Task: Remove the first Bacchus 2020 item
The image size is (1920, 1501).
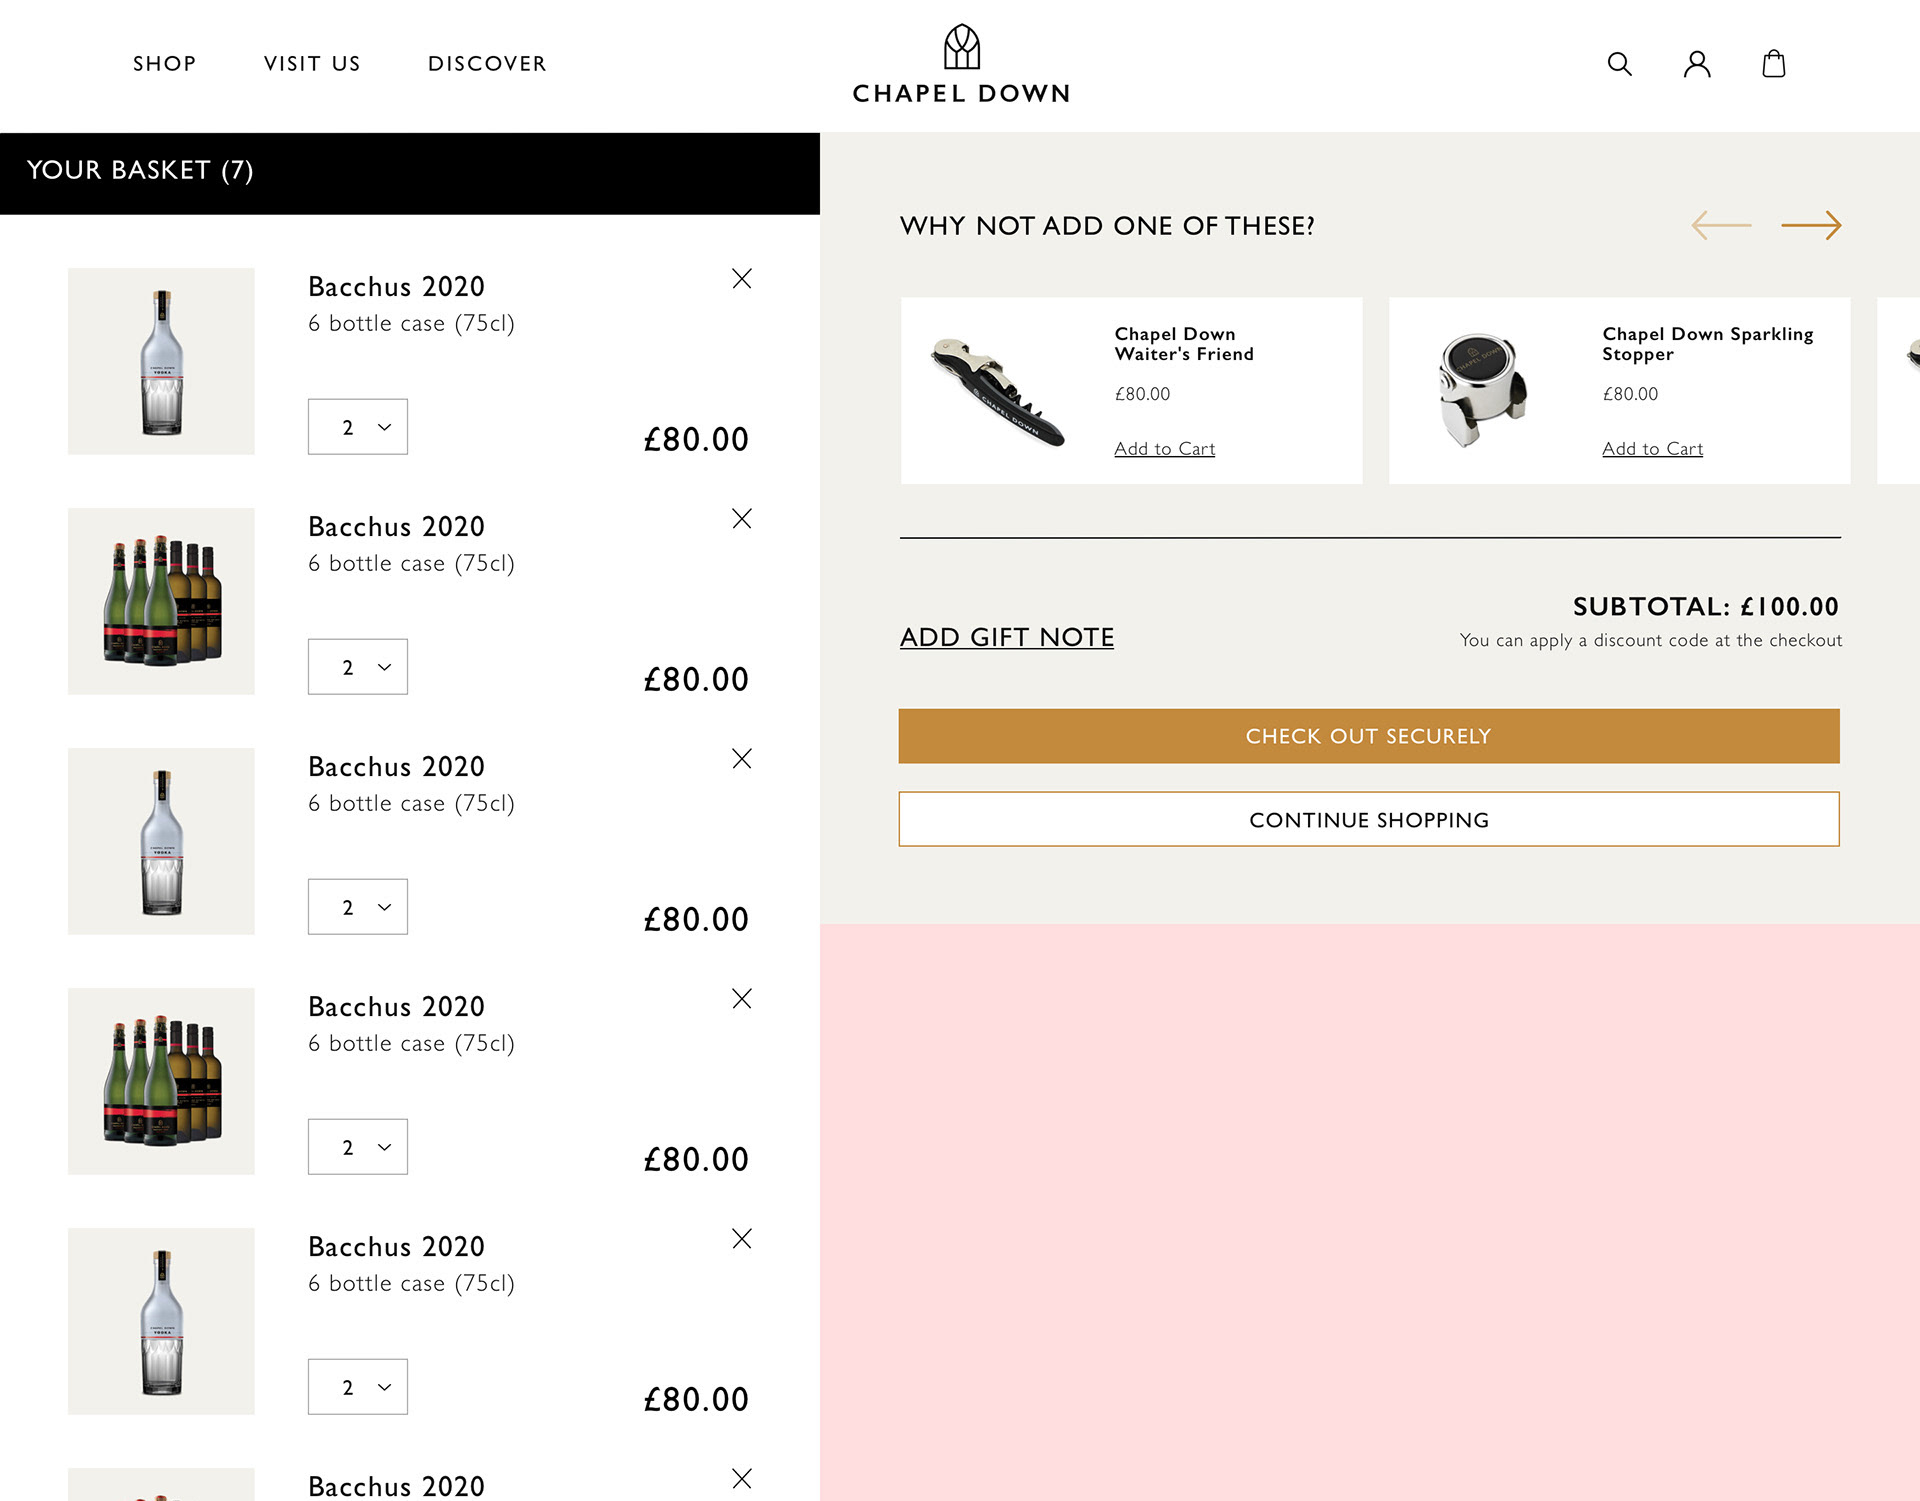Action: [x=741, y=279]
